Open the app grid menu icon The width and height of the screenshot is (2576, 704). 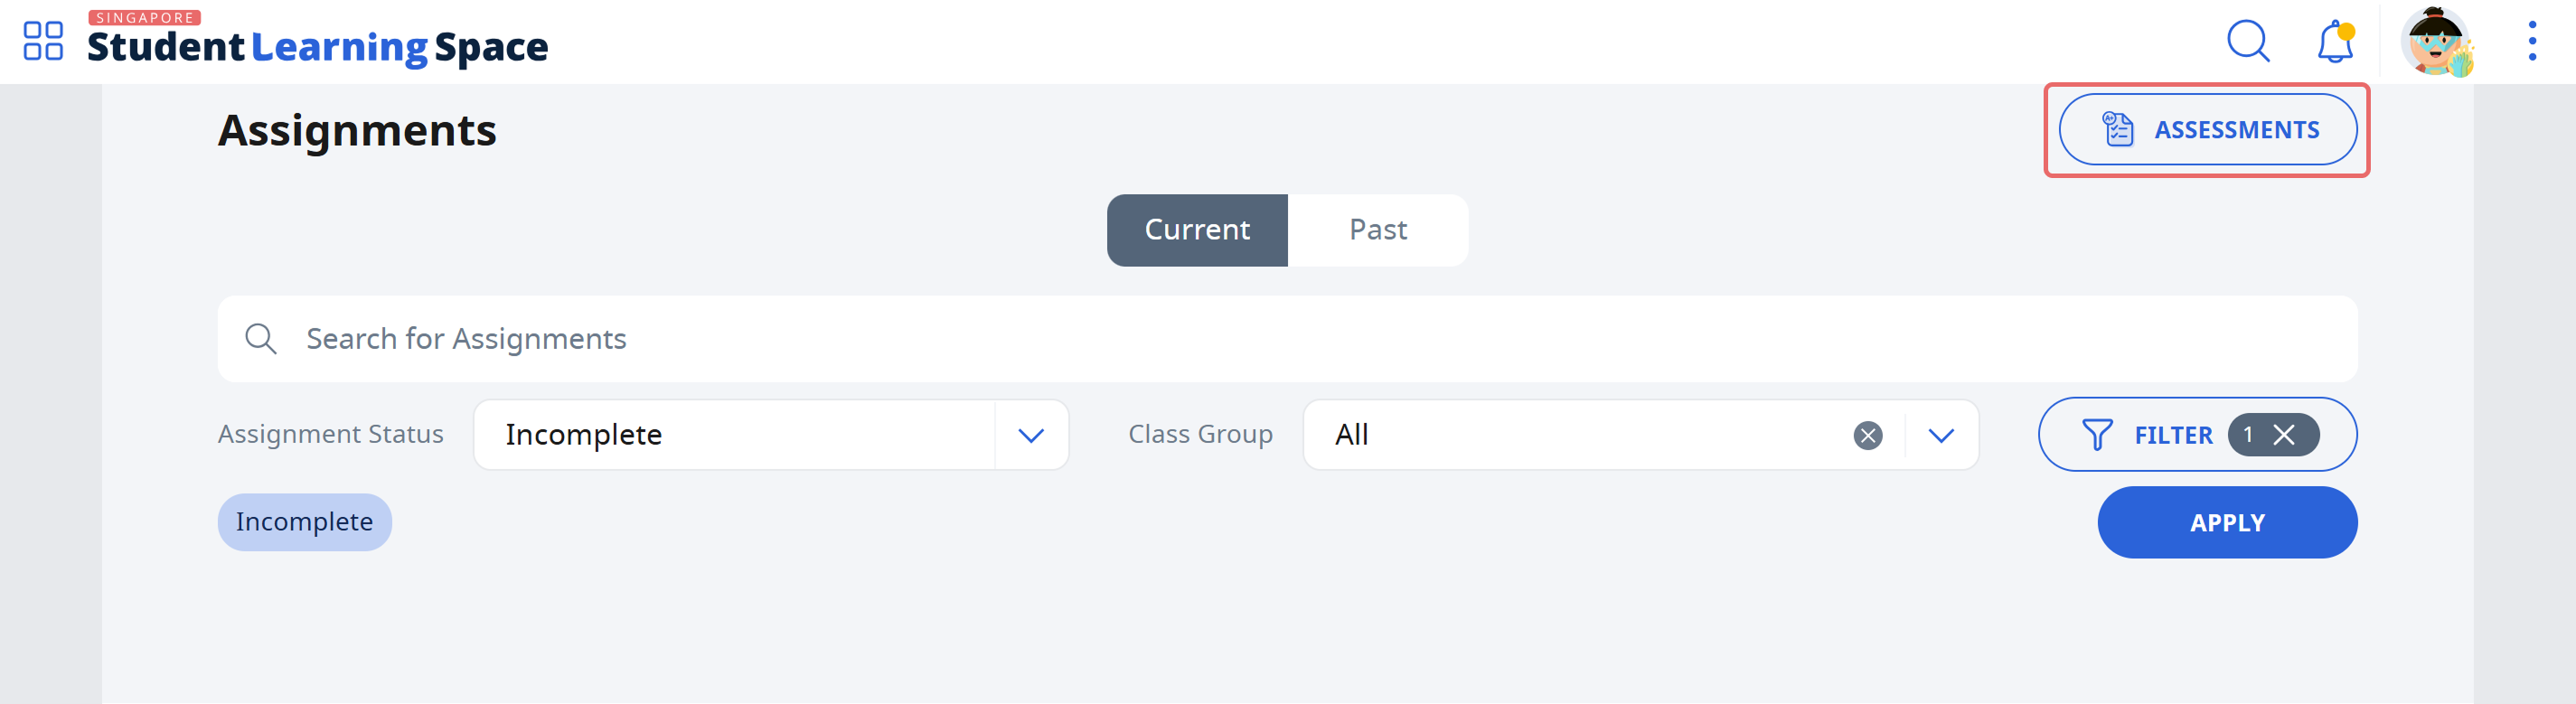[43, 41]
